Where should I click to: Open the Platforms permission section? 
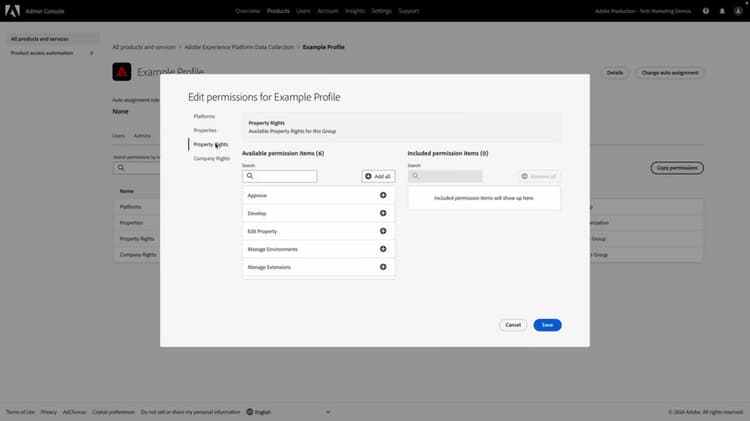point(204,116)
